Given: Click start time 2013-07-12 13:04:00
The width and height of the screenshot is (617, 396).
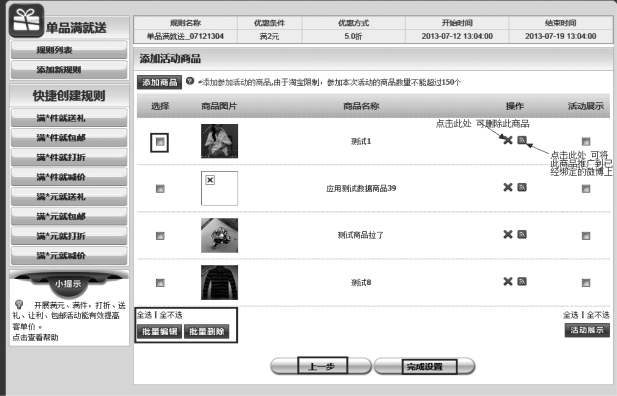Looking at the screenshot, I should pos(457,36).
